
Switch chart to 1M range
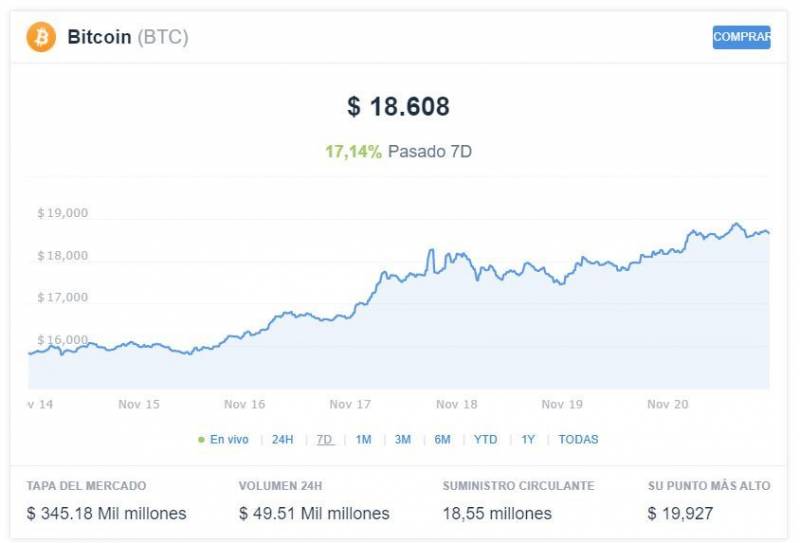pos(363,439)
